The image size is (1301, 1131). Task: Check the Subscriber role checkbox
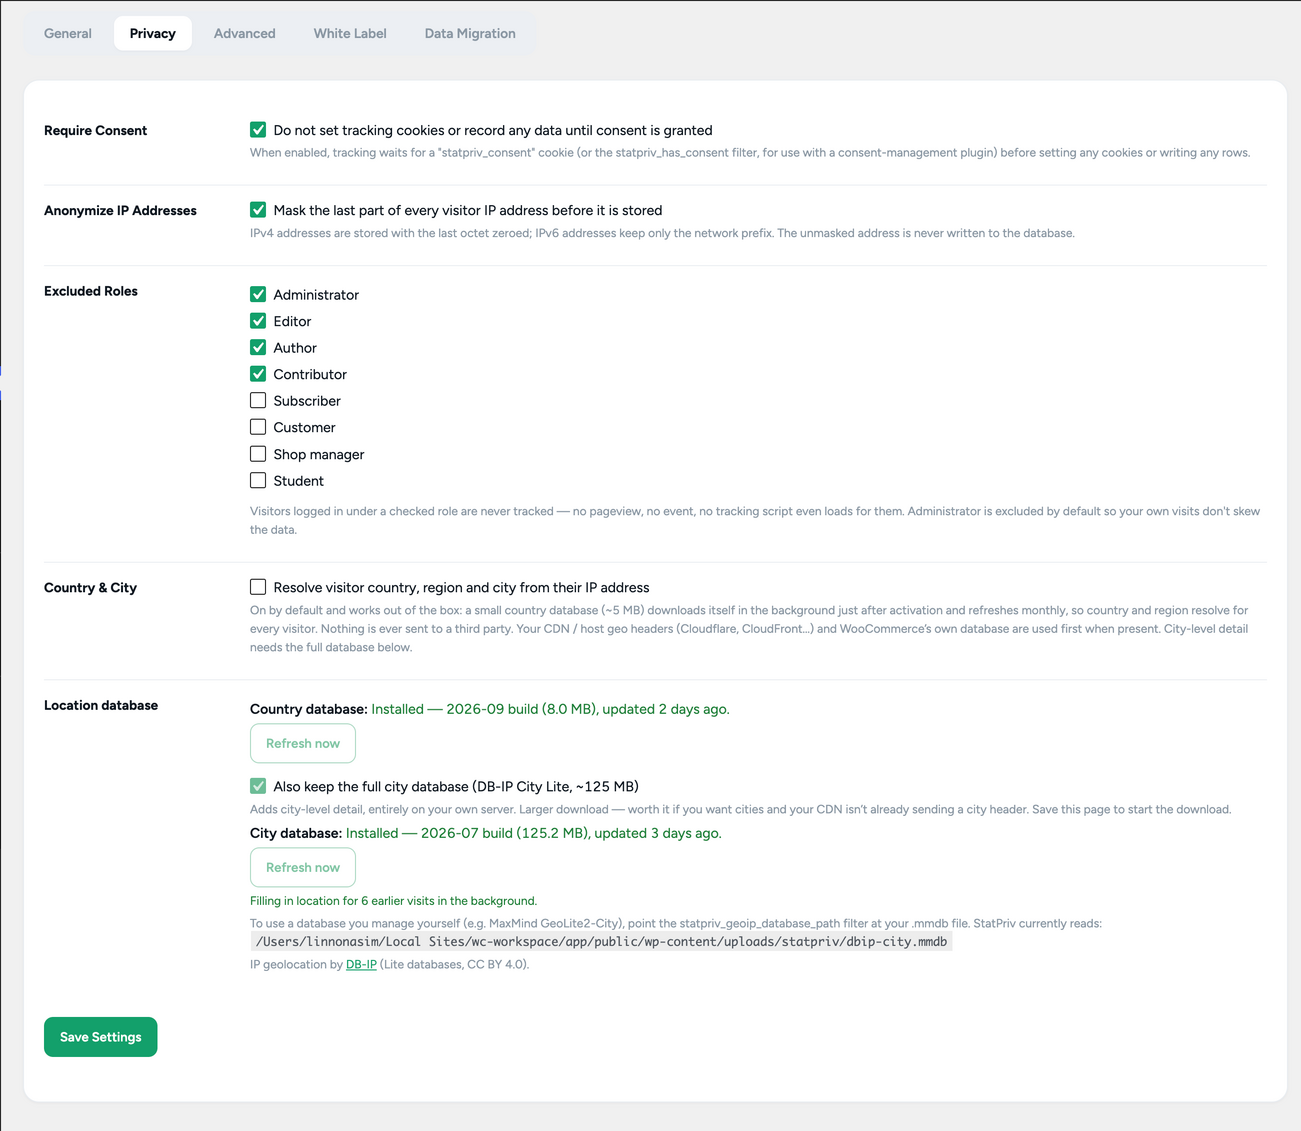[x=258, y=400]
